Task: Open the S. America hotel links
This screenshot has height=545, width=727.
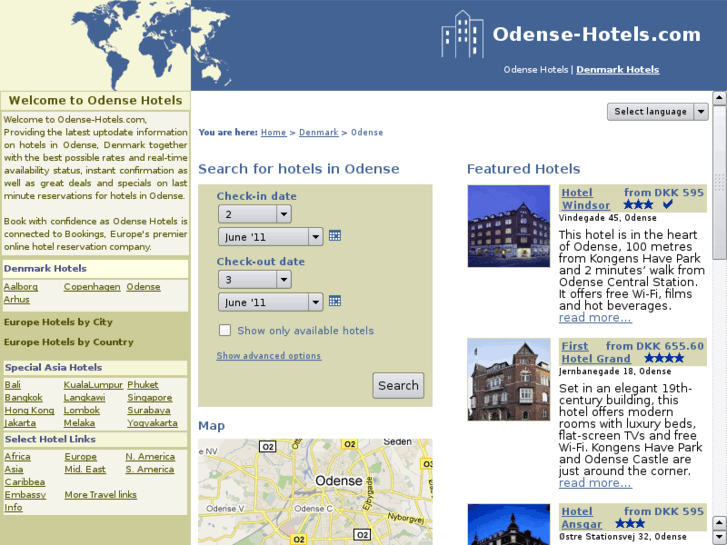Action: (150, 469)
